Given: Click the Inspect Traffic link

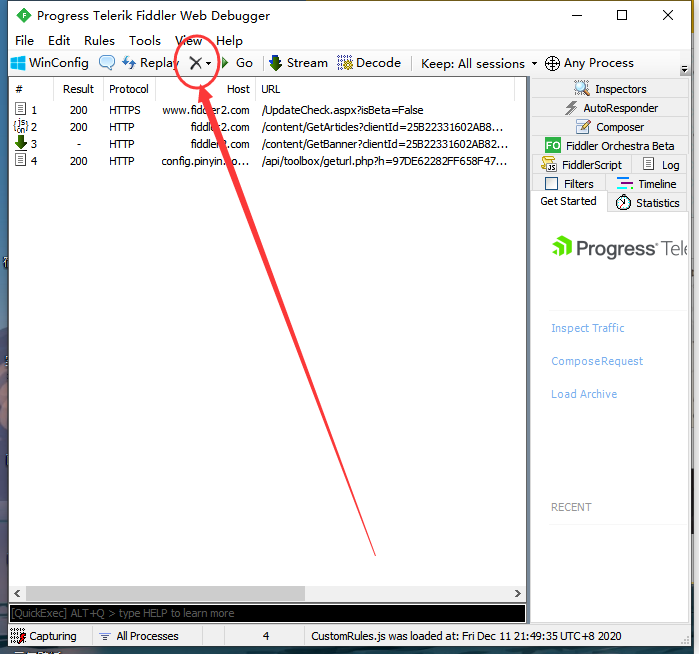Looking at the screenshot, I should coord(588,328).
